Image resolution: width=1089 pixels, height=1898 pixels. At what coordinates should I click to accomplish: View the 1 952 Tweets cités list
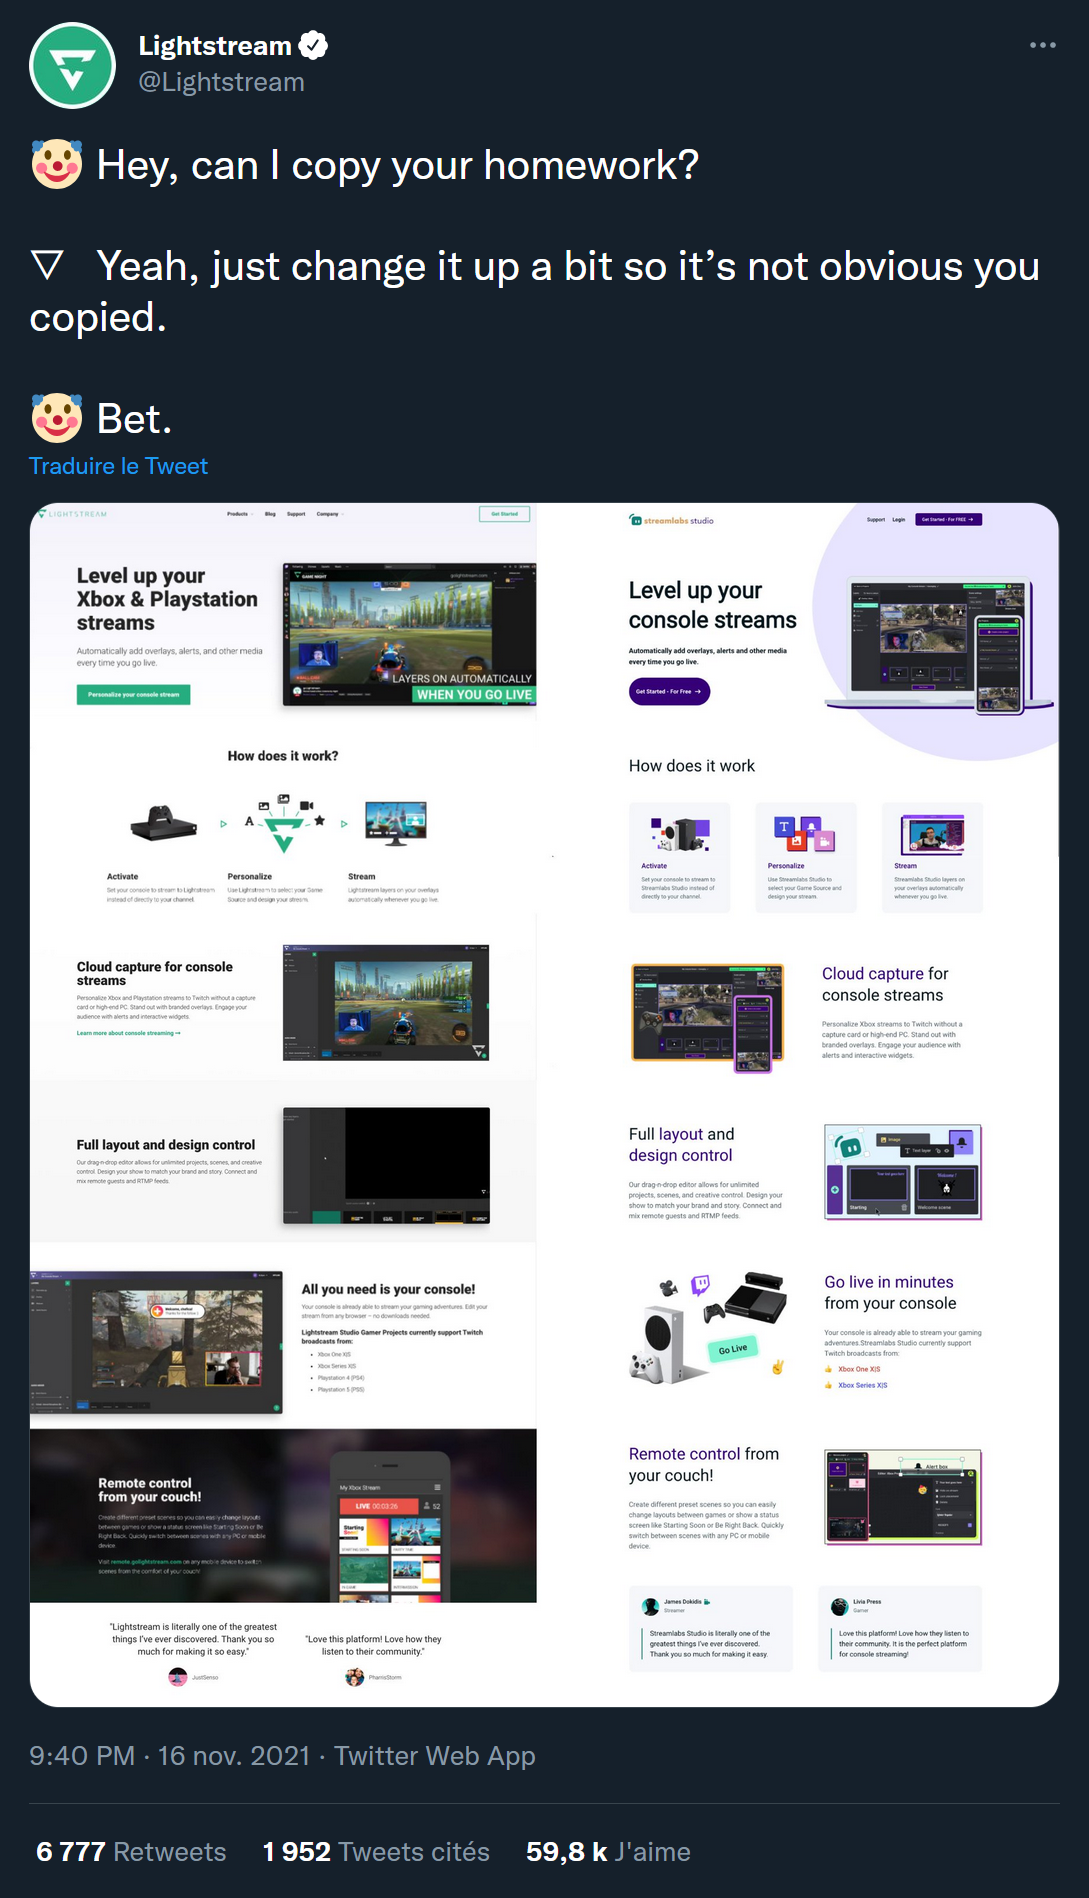click(x=376, y=1852)
